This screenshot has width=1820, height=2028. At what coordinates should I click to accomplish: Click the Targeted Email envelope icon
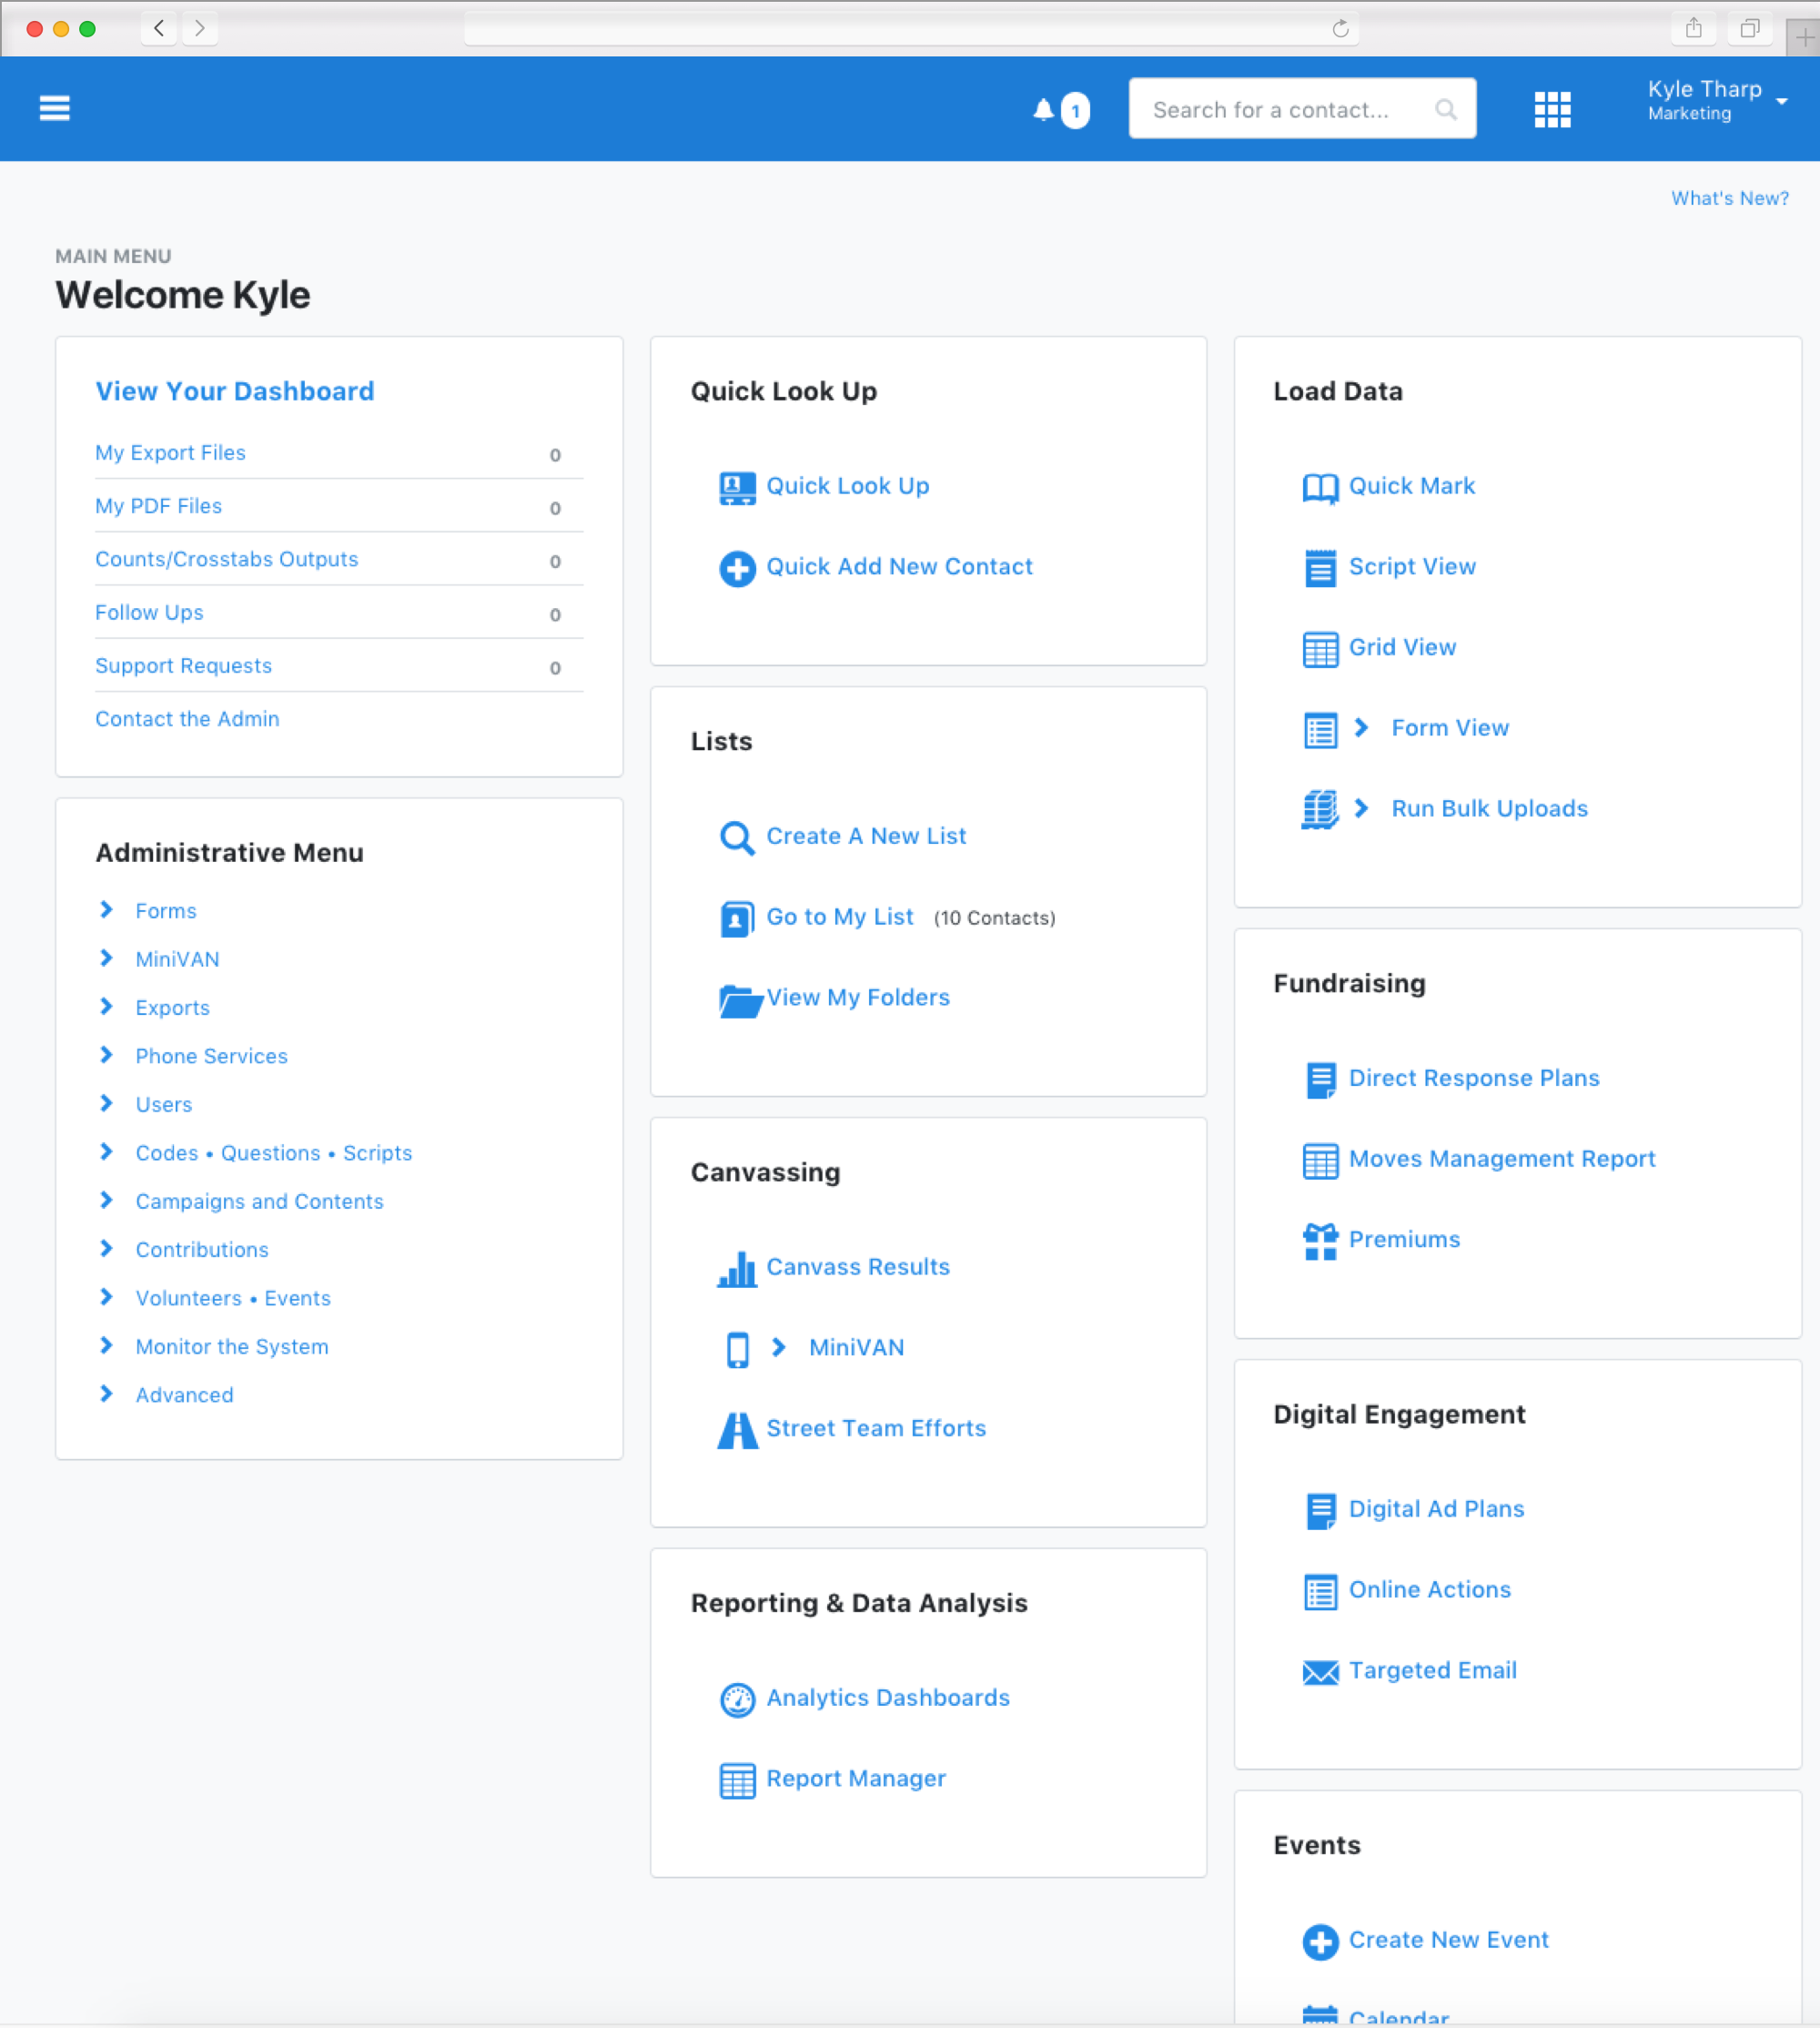[1320, 1672]
